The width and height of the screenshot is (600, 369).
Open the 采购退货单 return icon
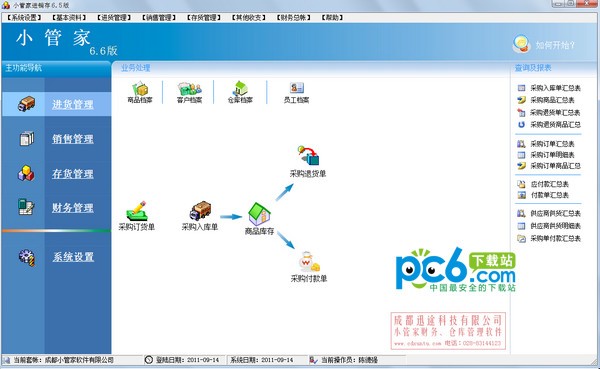click(308, 155)
